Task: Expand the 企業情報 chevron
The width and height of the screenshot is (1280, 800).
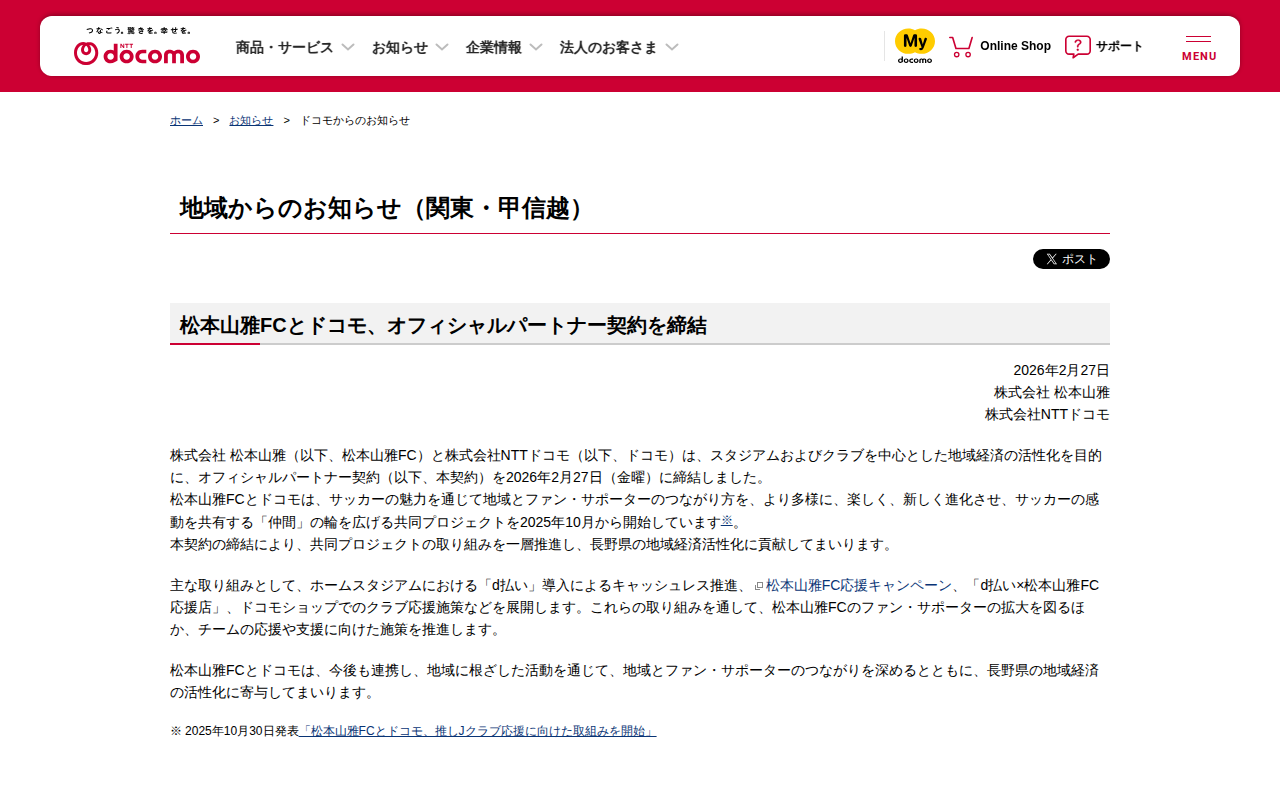Action: [x=536, y=47]
